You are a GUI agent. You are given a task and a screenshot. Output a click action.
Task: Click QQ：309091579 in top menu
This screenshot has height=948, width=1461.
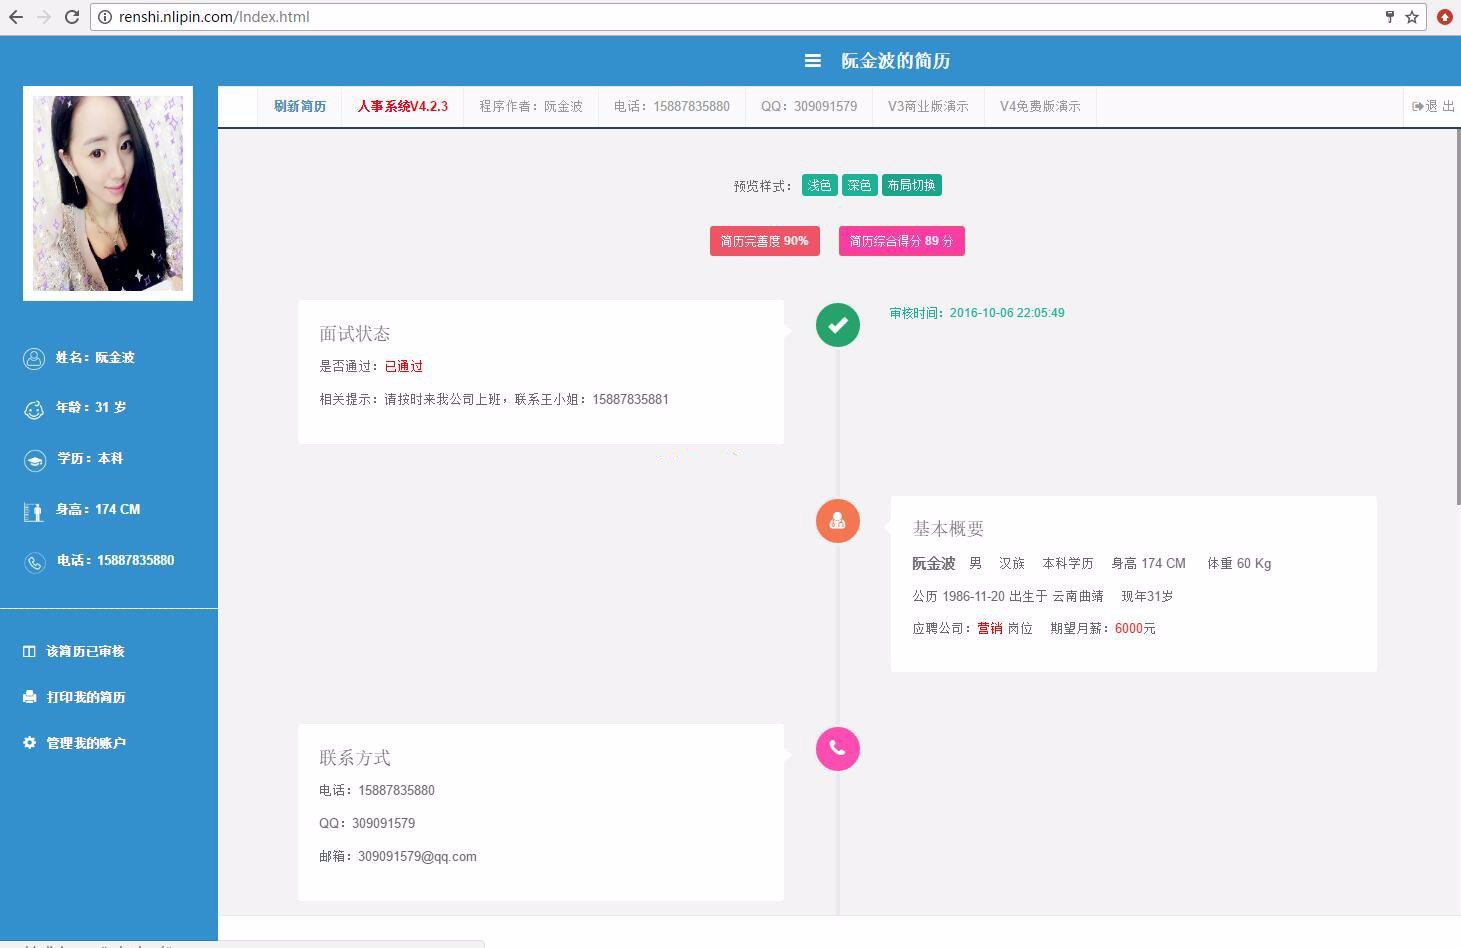pos(809,106)
